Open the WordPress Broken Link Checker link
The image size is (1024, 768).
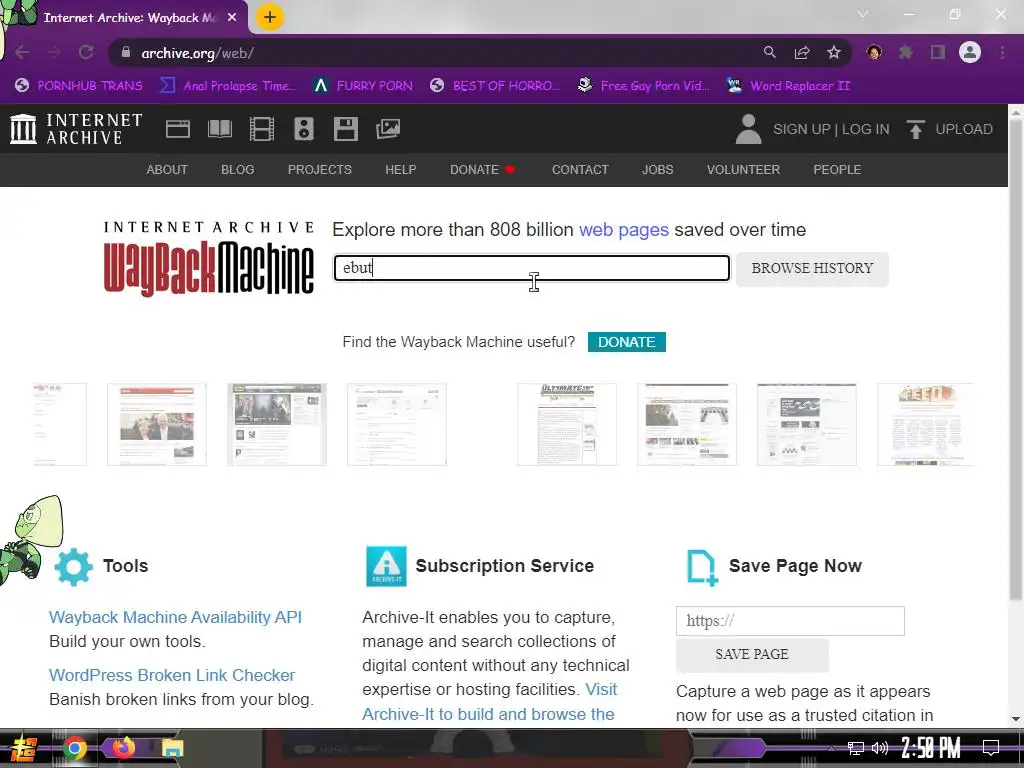172,675
